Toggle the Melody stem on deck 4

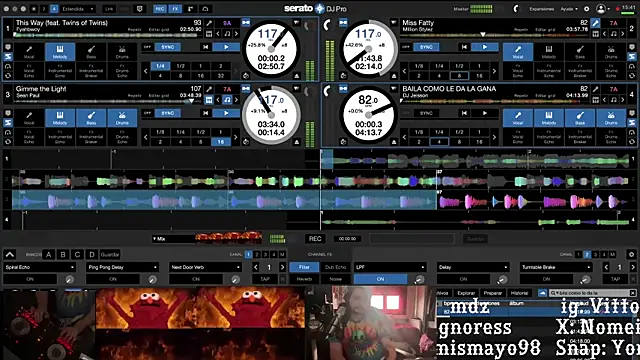pyautogui.click(x=549, y=118)
